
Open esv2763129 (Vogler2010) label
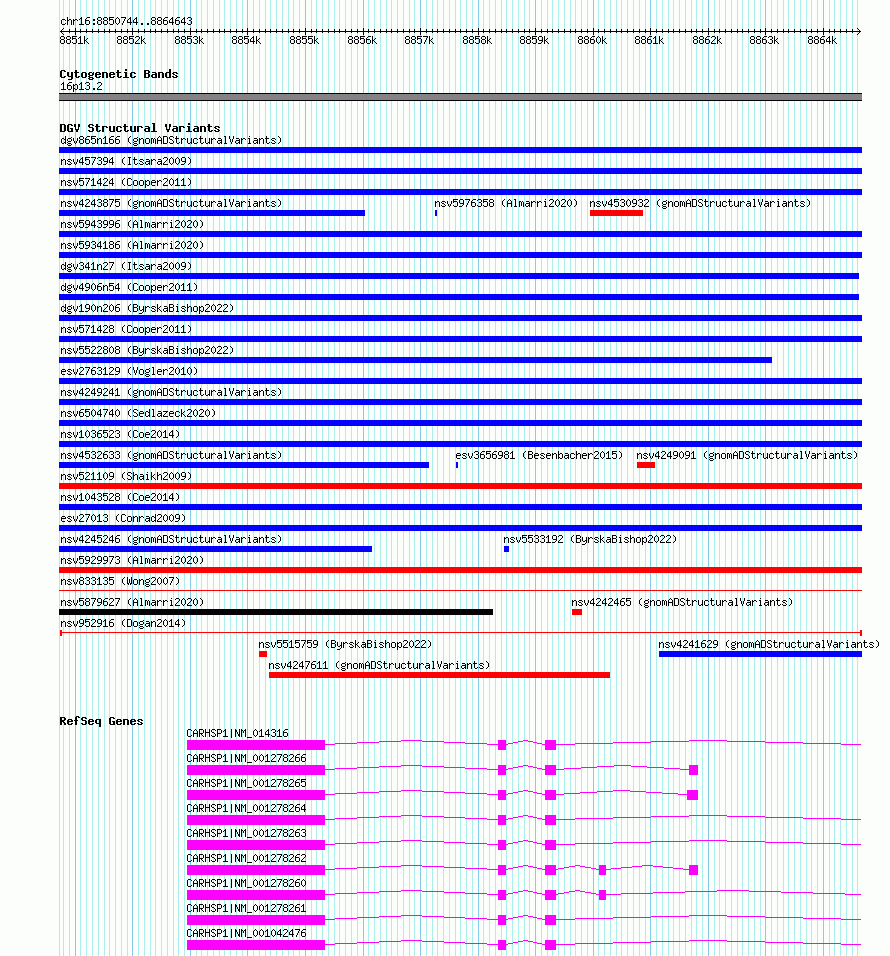tap(129, 371)
